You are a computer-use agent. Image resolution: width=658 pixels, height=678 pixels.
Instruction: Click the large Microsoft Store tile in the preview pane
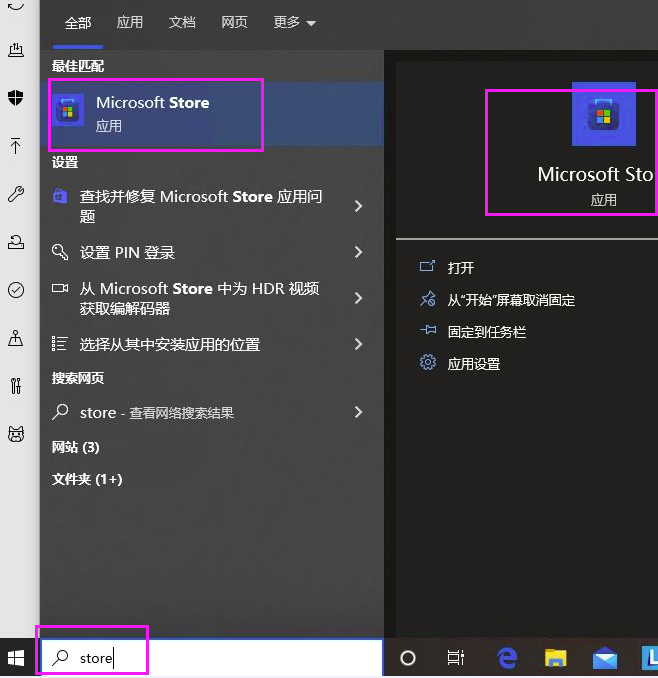[604, 114]
